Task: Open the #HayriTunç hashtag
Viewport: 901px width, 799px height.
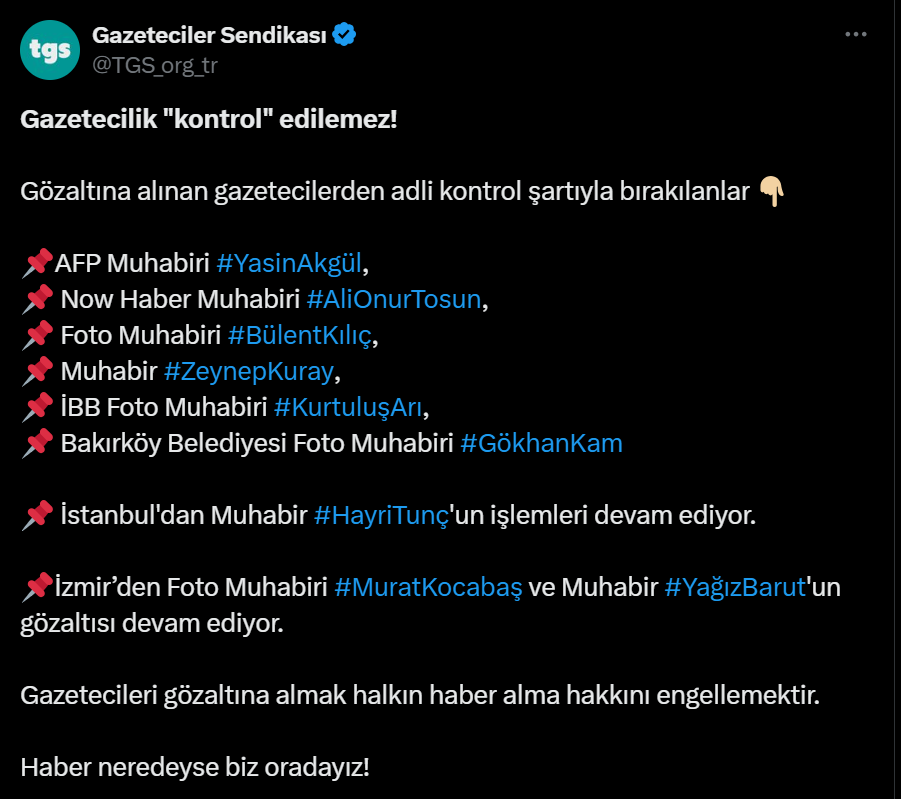Action: click(x=381, y=516)
